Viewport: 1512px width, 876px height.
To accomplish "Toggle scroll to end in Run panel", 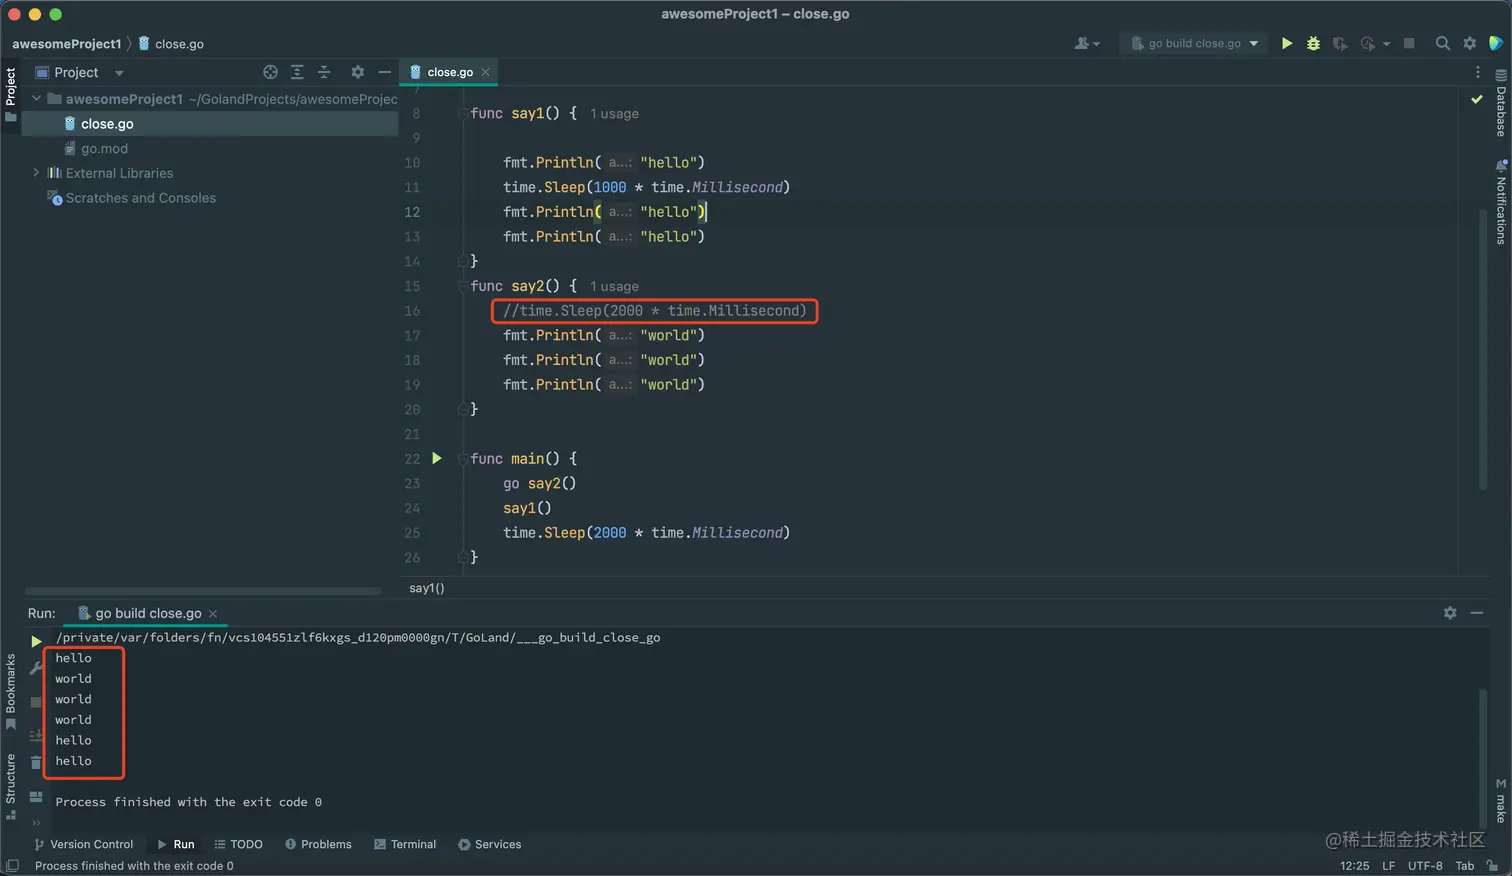I will [36, 735].
